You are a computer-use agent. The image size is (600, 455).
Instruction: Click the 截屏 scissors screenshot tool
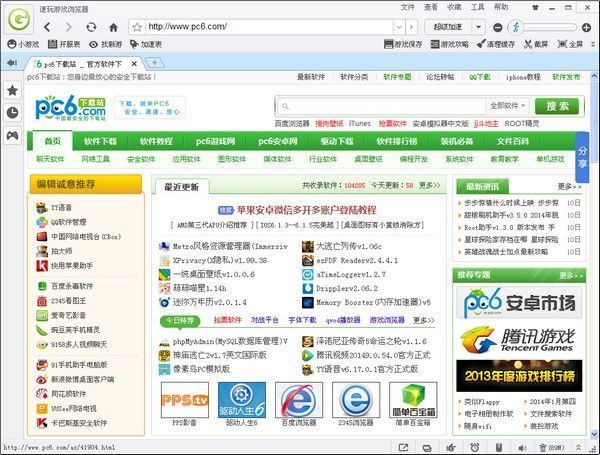(x=536, y=44)
